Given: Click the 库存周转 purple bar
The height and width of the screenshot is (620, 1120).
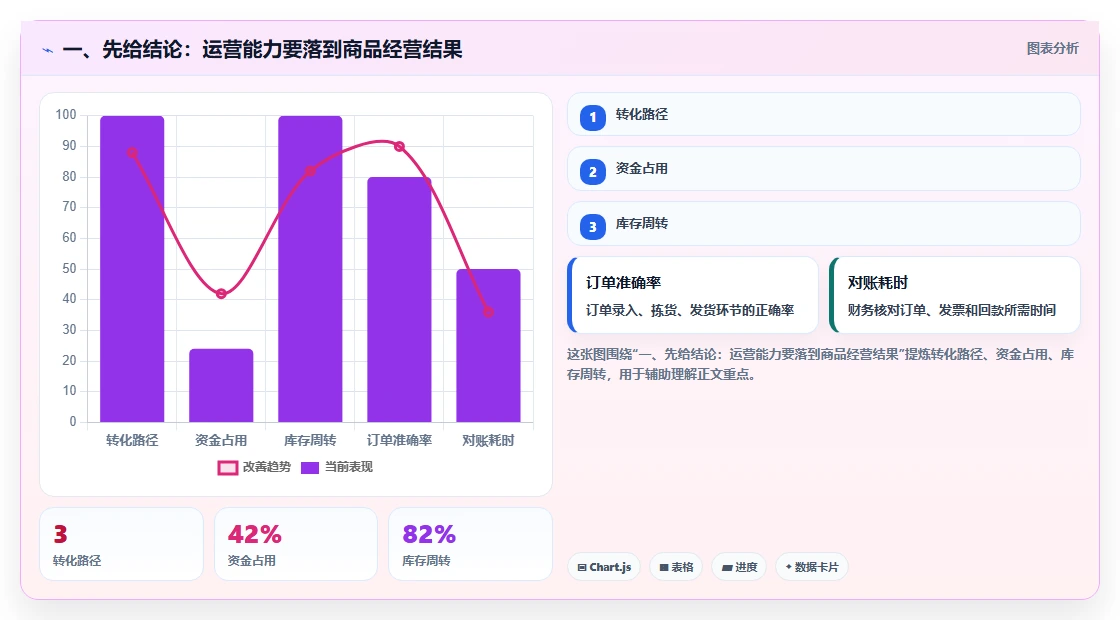Looking at the screenshot, I should pyautogui.click(x=310, y=269).
